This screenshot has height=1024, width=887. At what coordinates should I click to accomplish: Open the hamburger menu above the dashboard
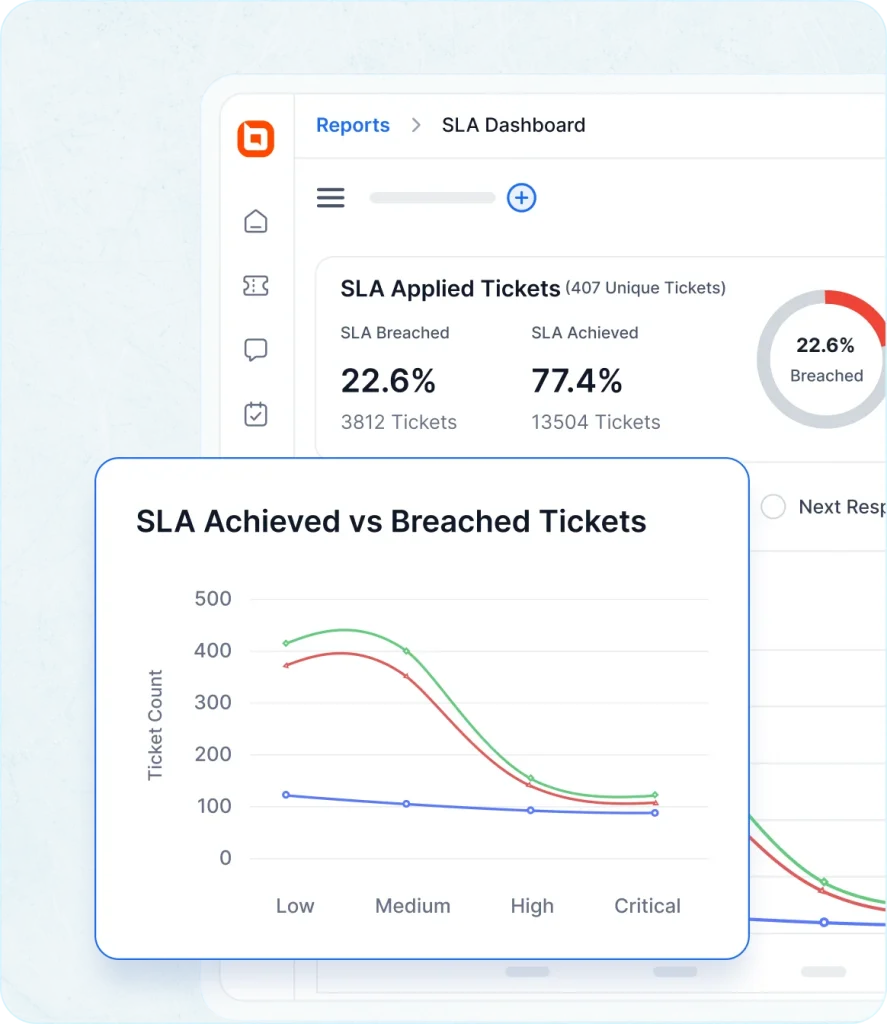(x=331, y=197)
